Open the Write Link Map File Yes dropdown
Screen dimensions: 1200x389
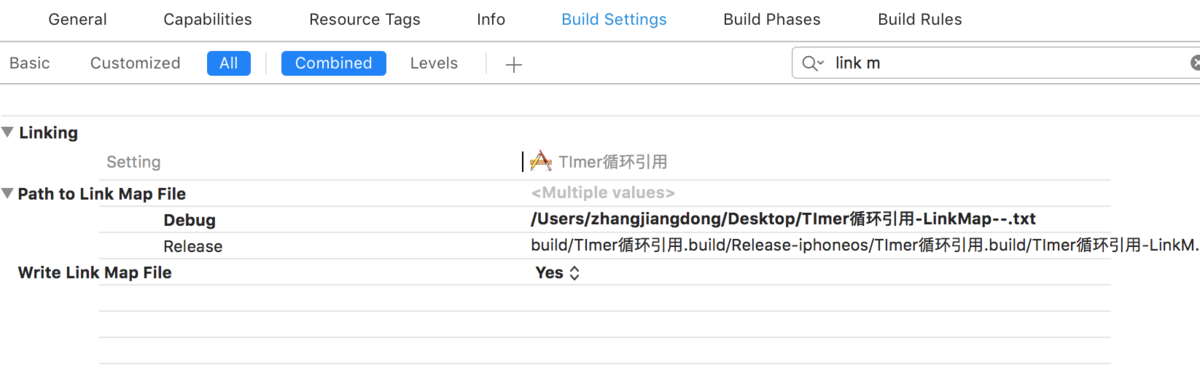[558, 272]
